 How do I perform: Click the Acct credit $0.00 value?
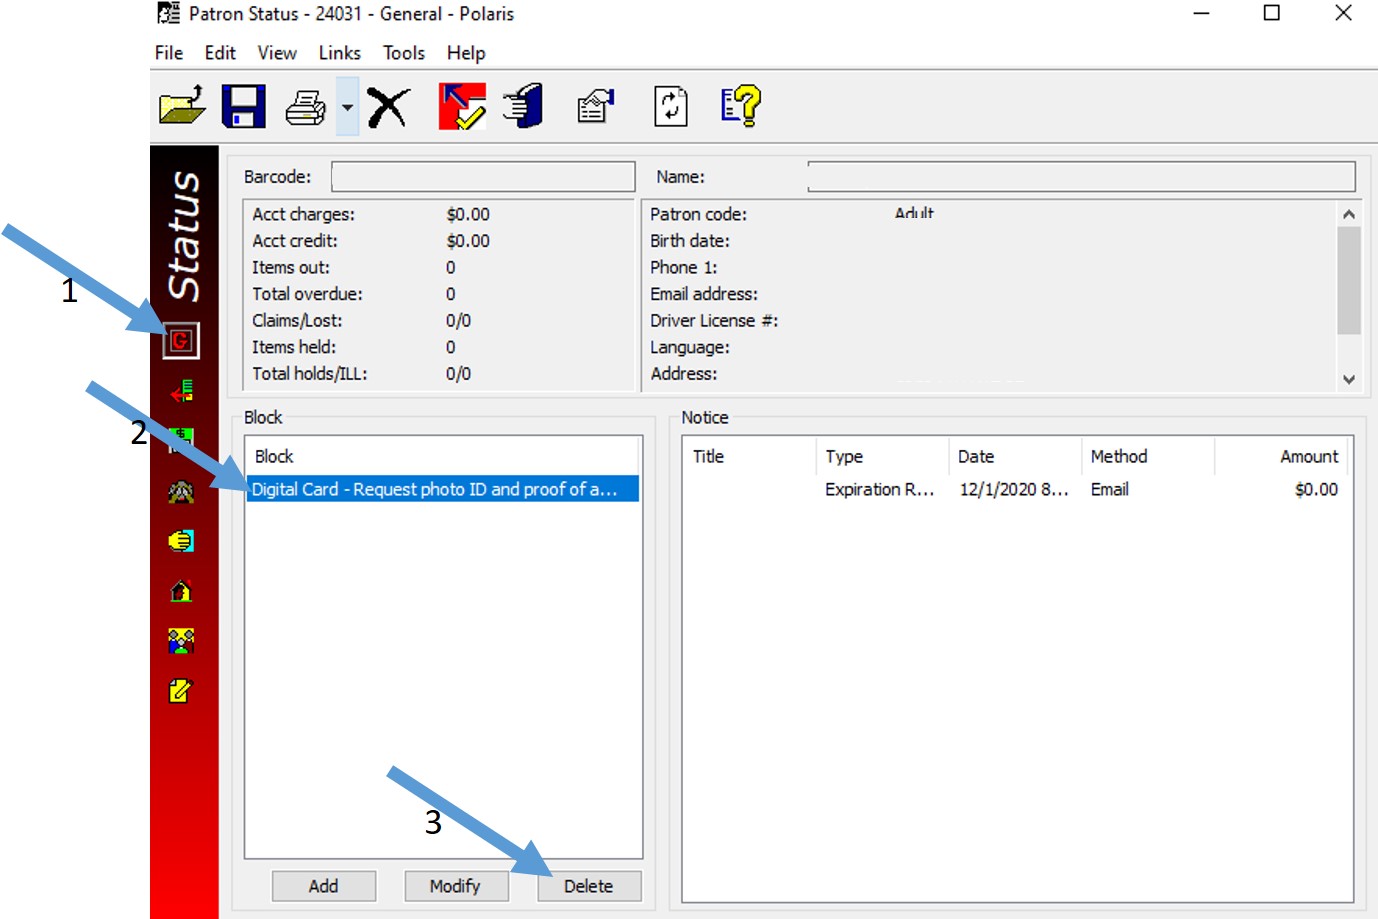point(468,241)
